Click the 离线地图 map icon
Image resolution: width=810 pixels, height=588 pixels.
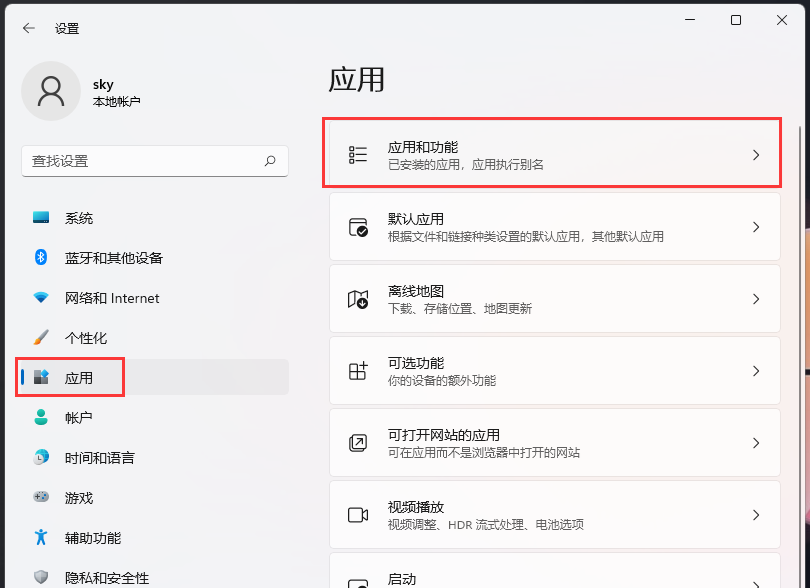[358, 300]
